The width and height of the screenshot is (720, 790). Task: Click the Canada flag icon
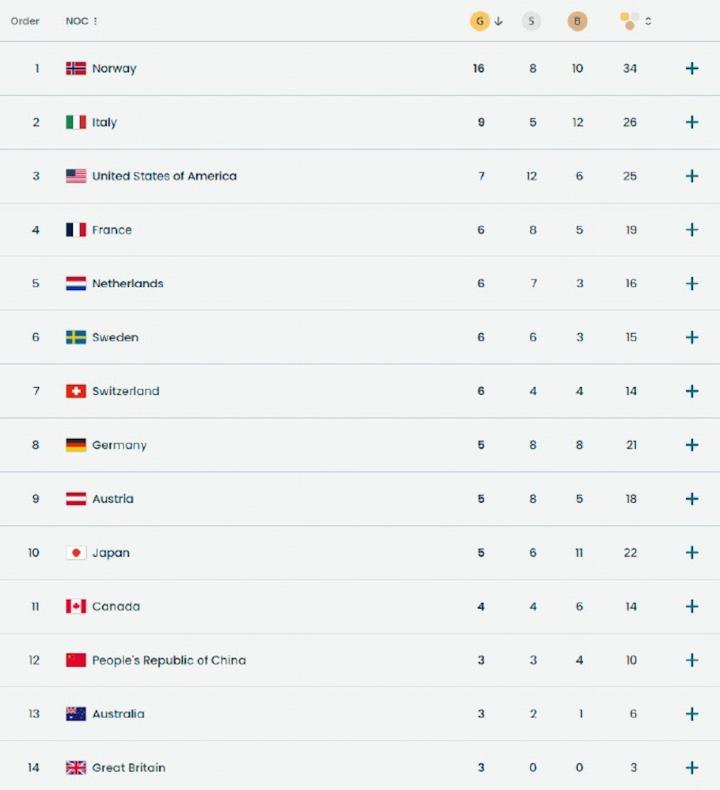[x=76, y=606]
